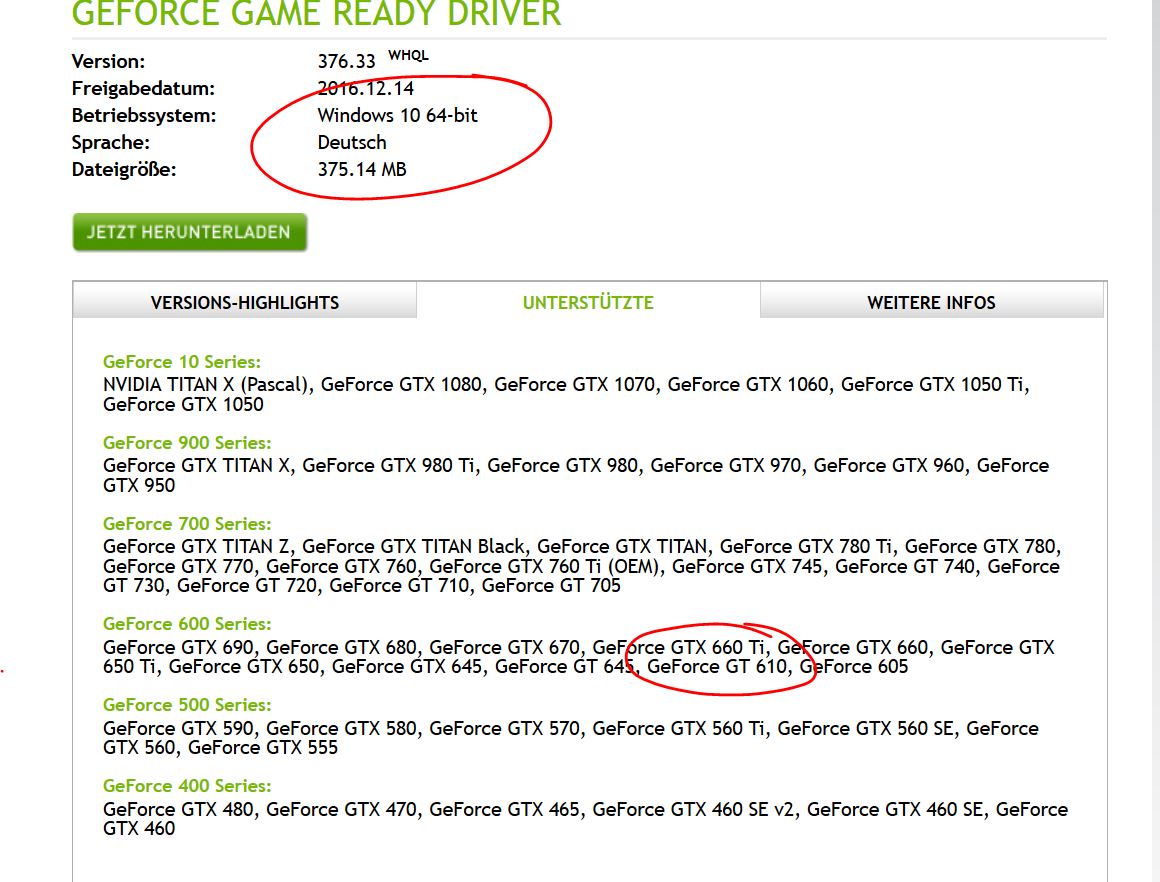Screen dimensions: 1160x882
Task: Click the GeForce GTX 570 entry
Action: tap(505, 729)
